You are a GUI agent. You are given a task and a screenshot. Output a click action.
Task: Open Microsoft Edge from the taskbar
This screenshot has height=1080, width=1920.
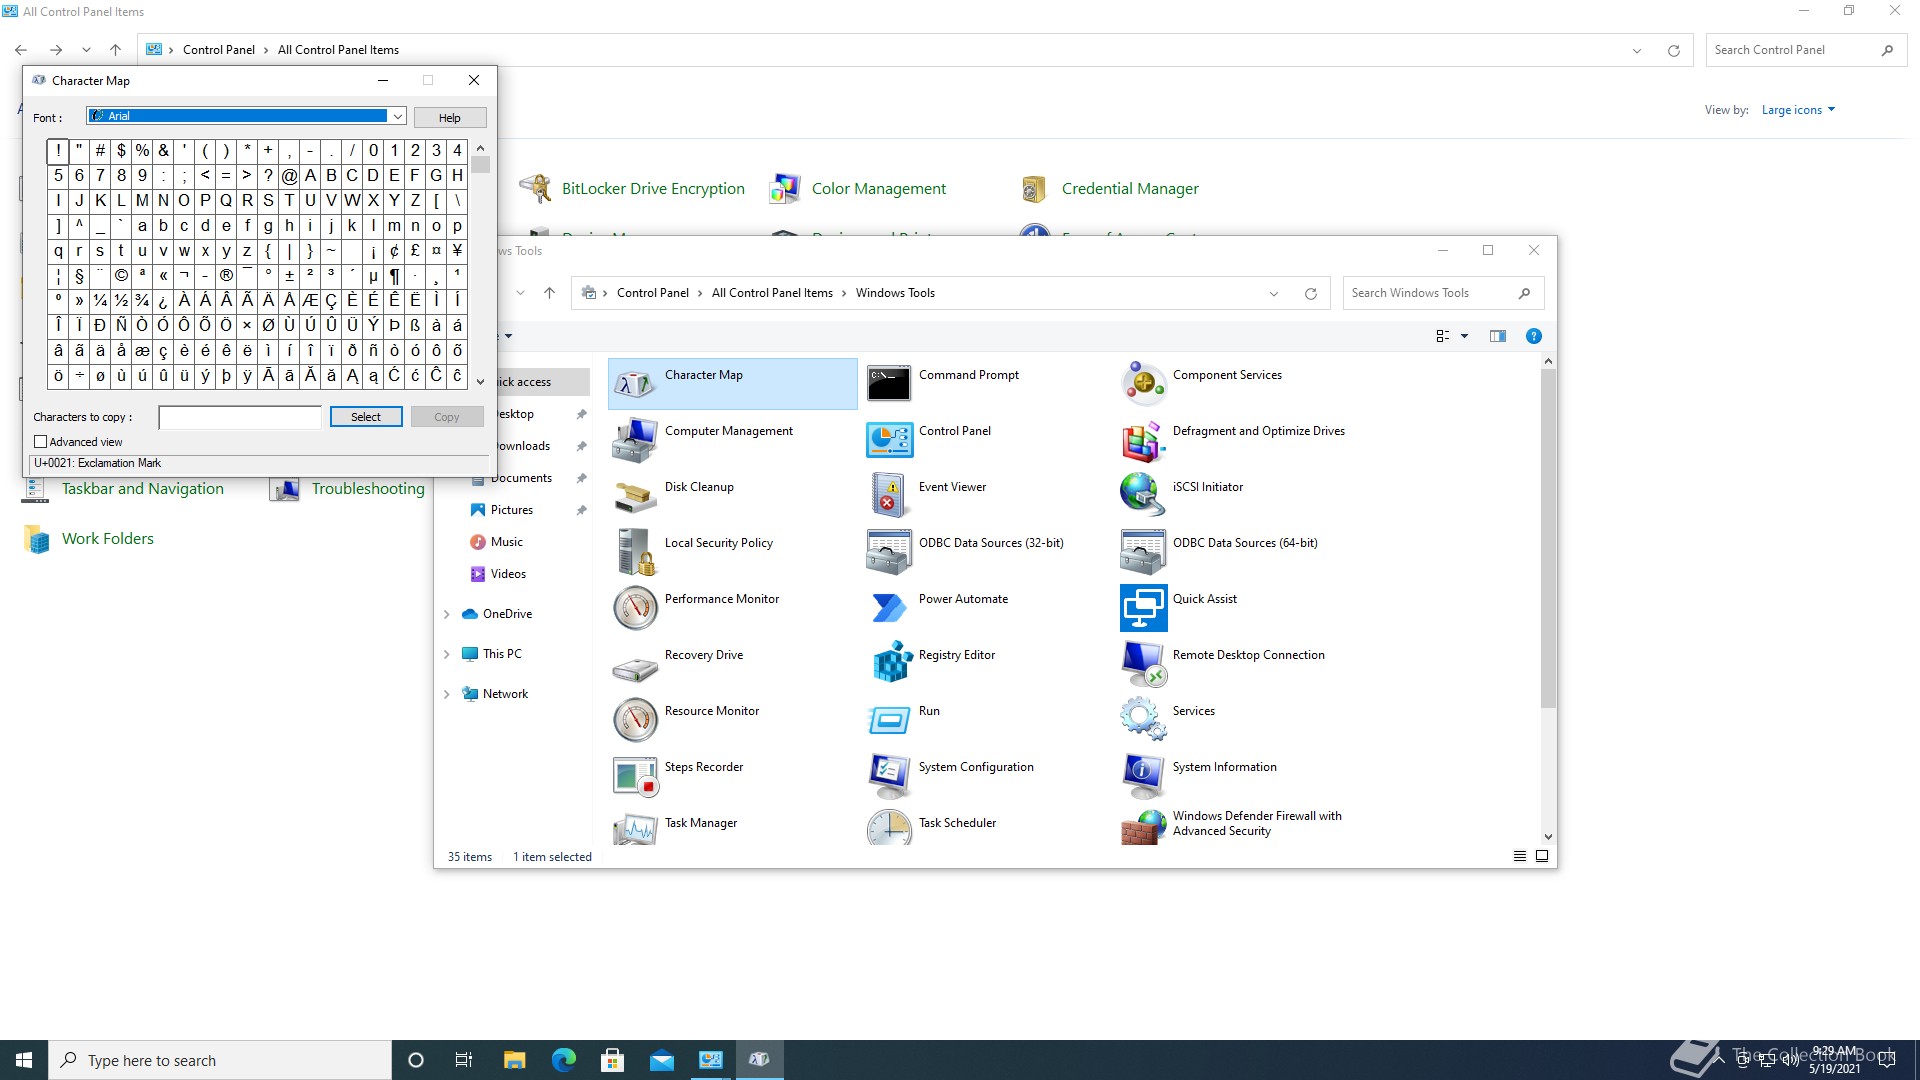pos(563,1060)
